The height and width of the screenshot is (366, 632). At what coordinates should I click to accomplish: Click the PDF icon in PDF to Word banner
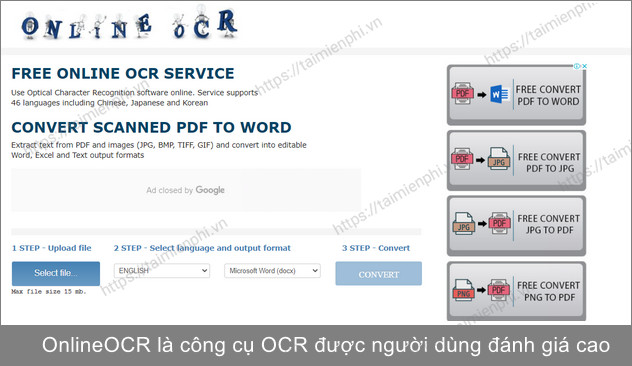tap(462, 94)
